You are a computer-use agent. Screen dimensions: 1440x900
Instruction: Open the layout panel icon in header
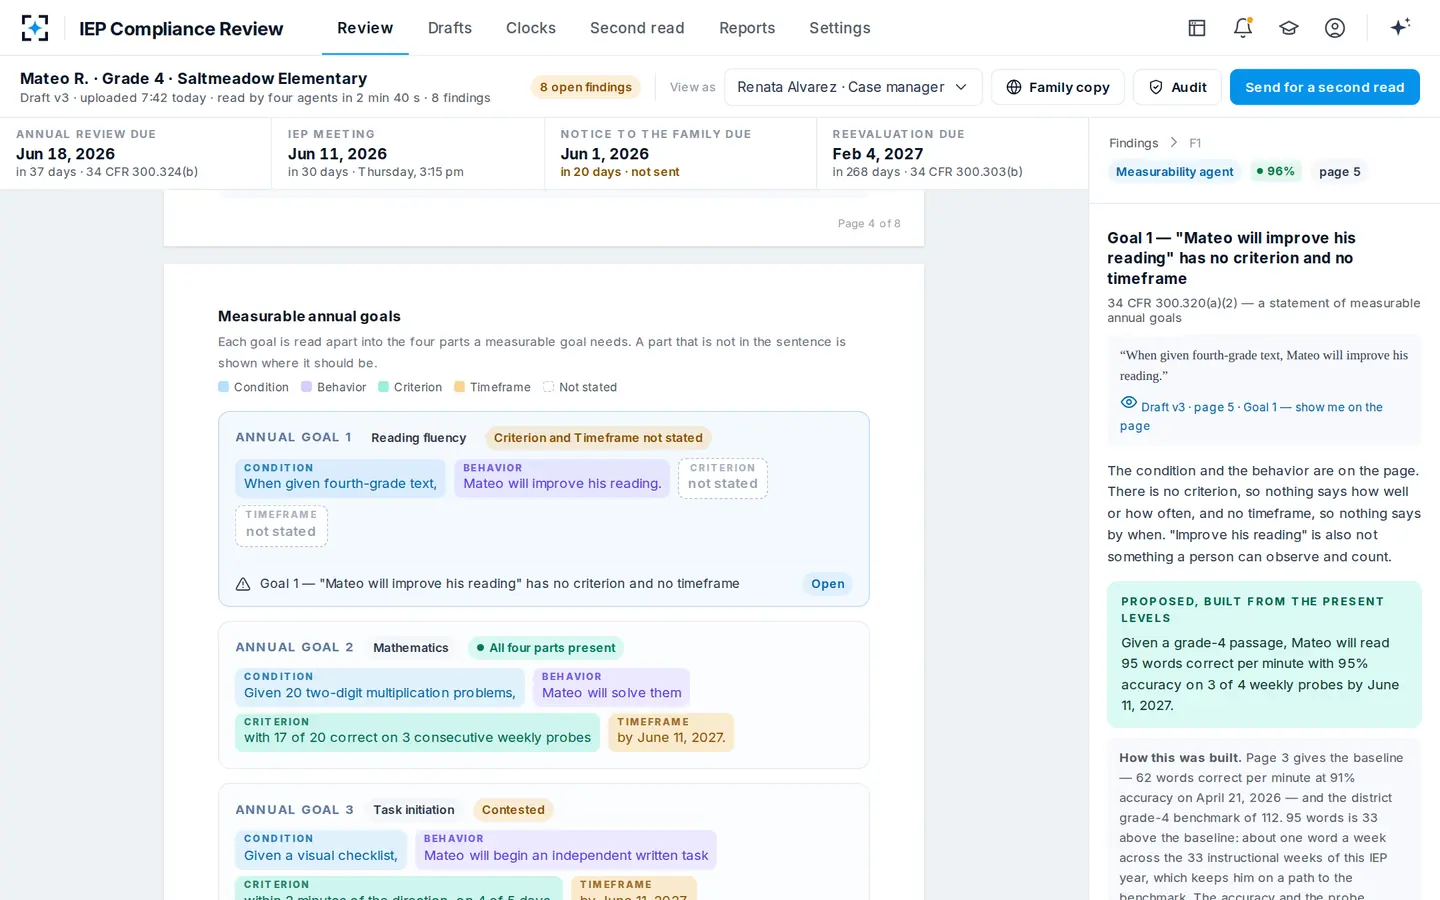point(1197,28)
